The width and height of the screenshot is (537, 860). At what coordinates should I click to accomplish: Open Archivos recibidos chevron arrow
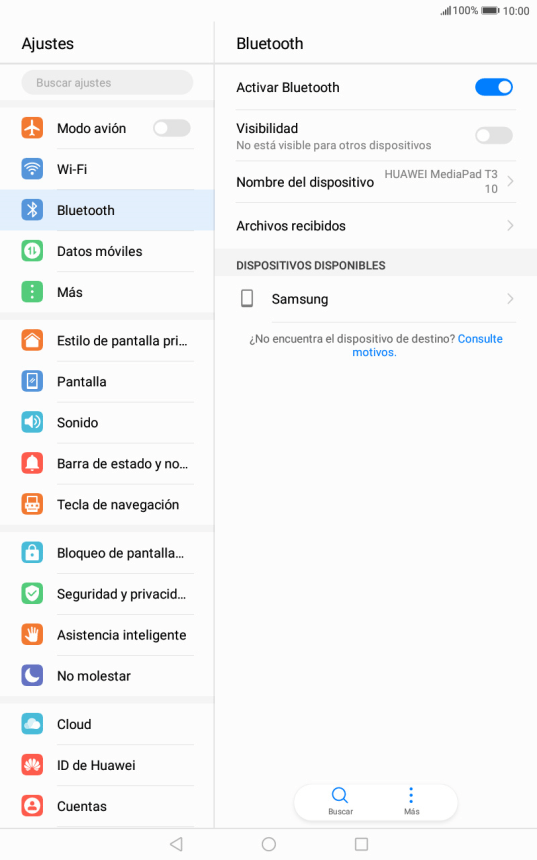510,225
